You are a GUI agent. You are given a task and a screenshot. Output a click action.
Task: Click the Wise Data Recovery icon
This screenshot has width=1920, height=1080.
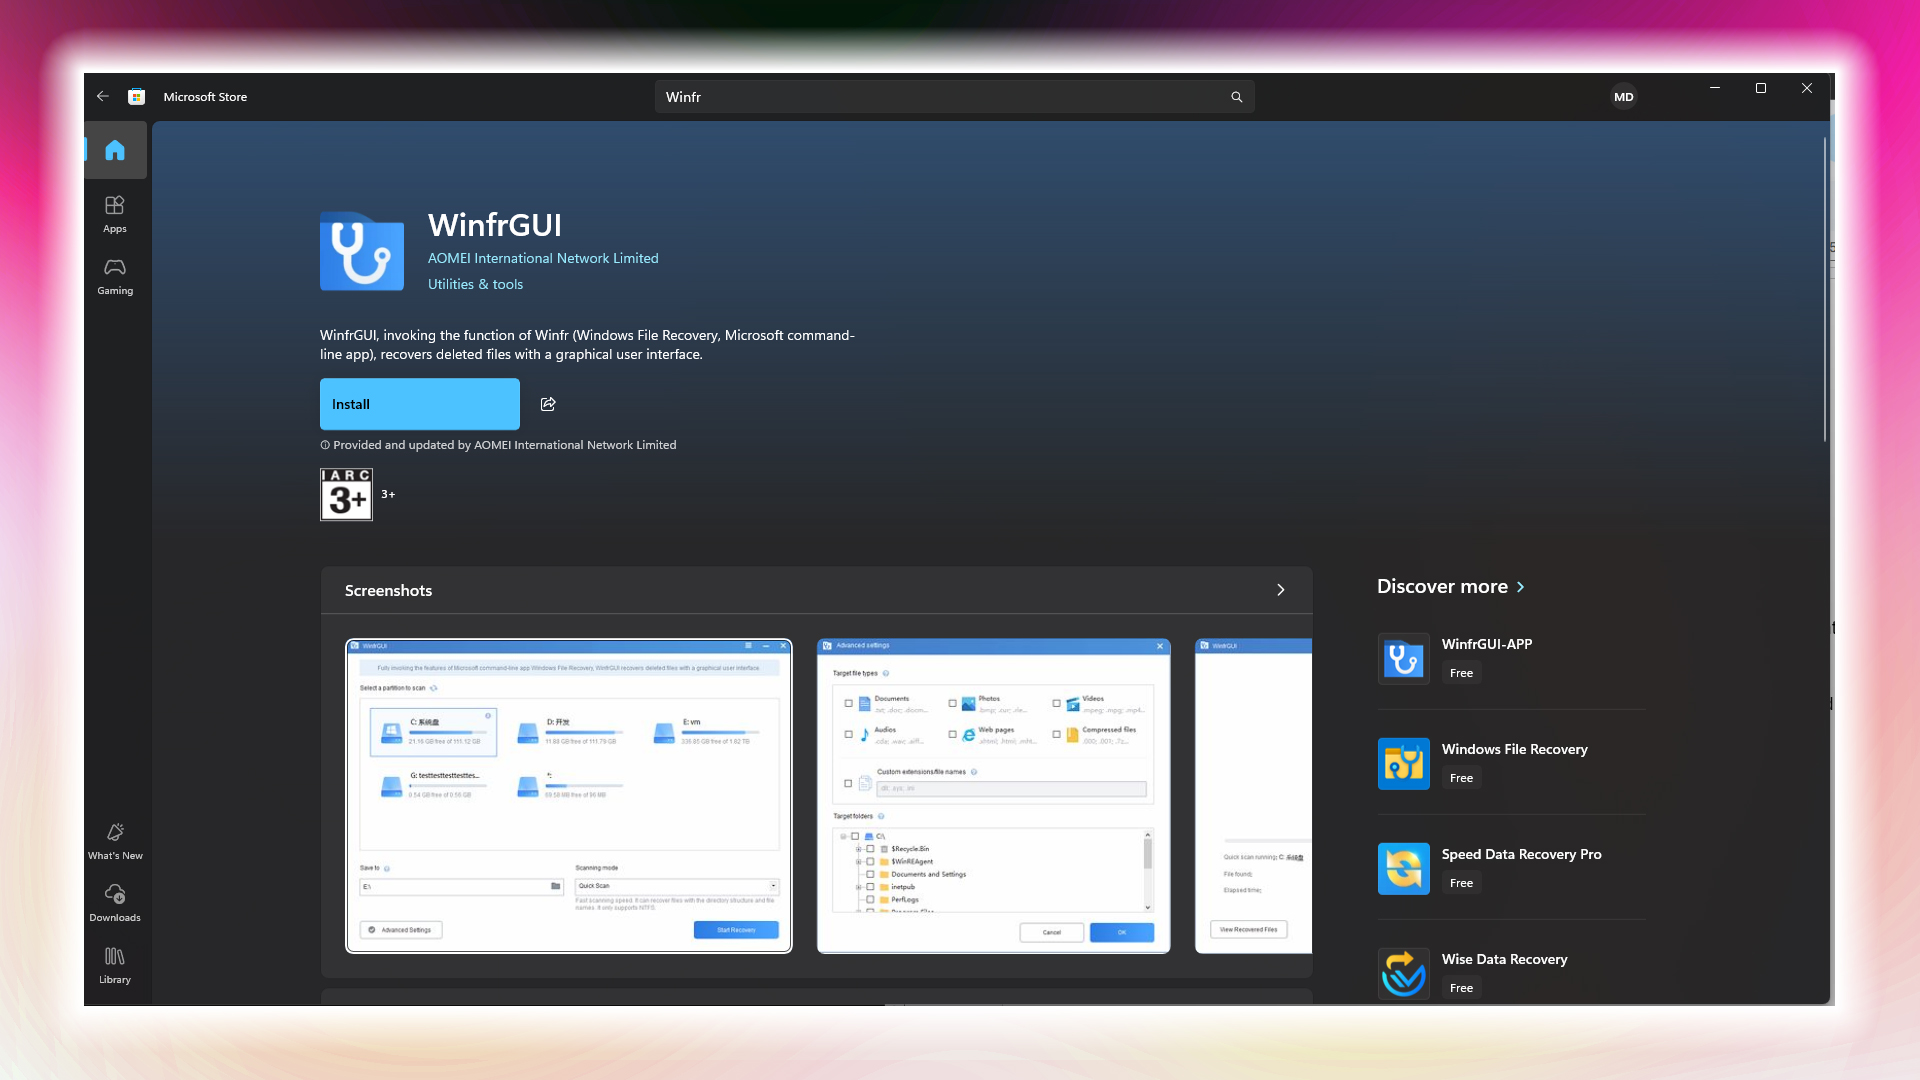point(1404,974)
